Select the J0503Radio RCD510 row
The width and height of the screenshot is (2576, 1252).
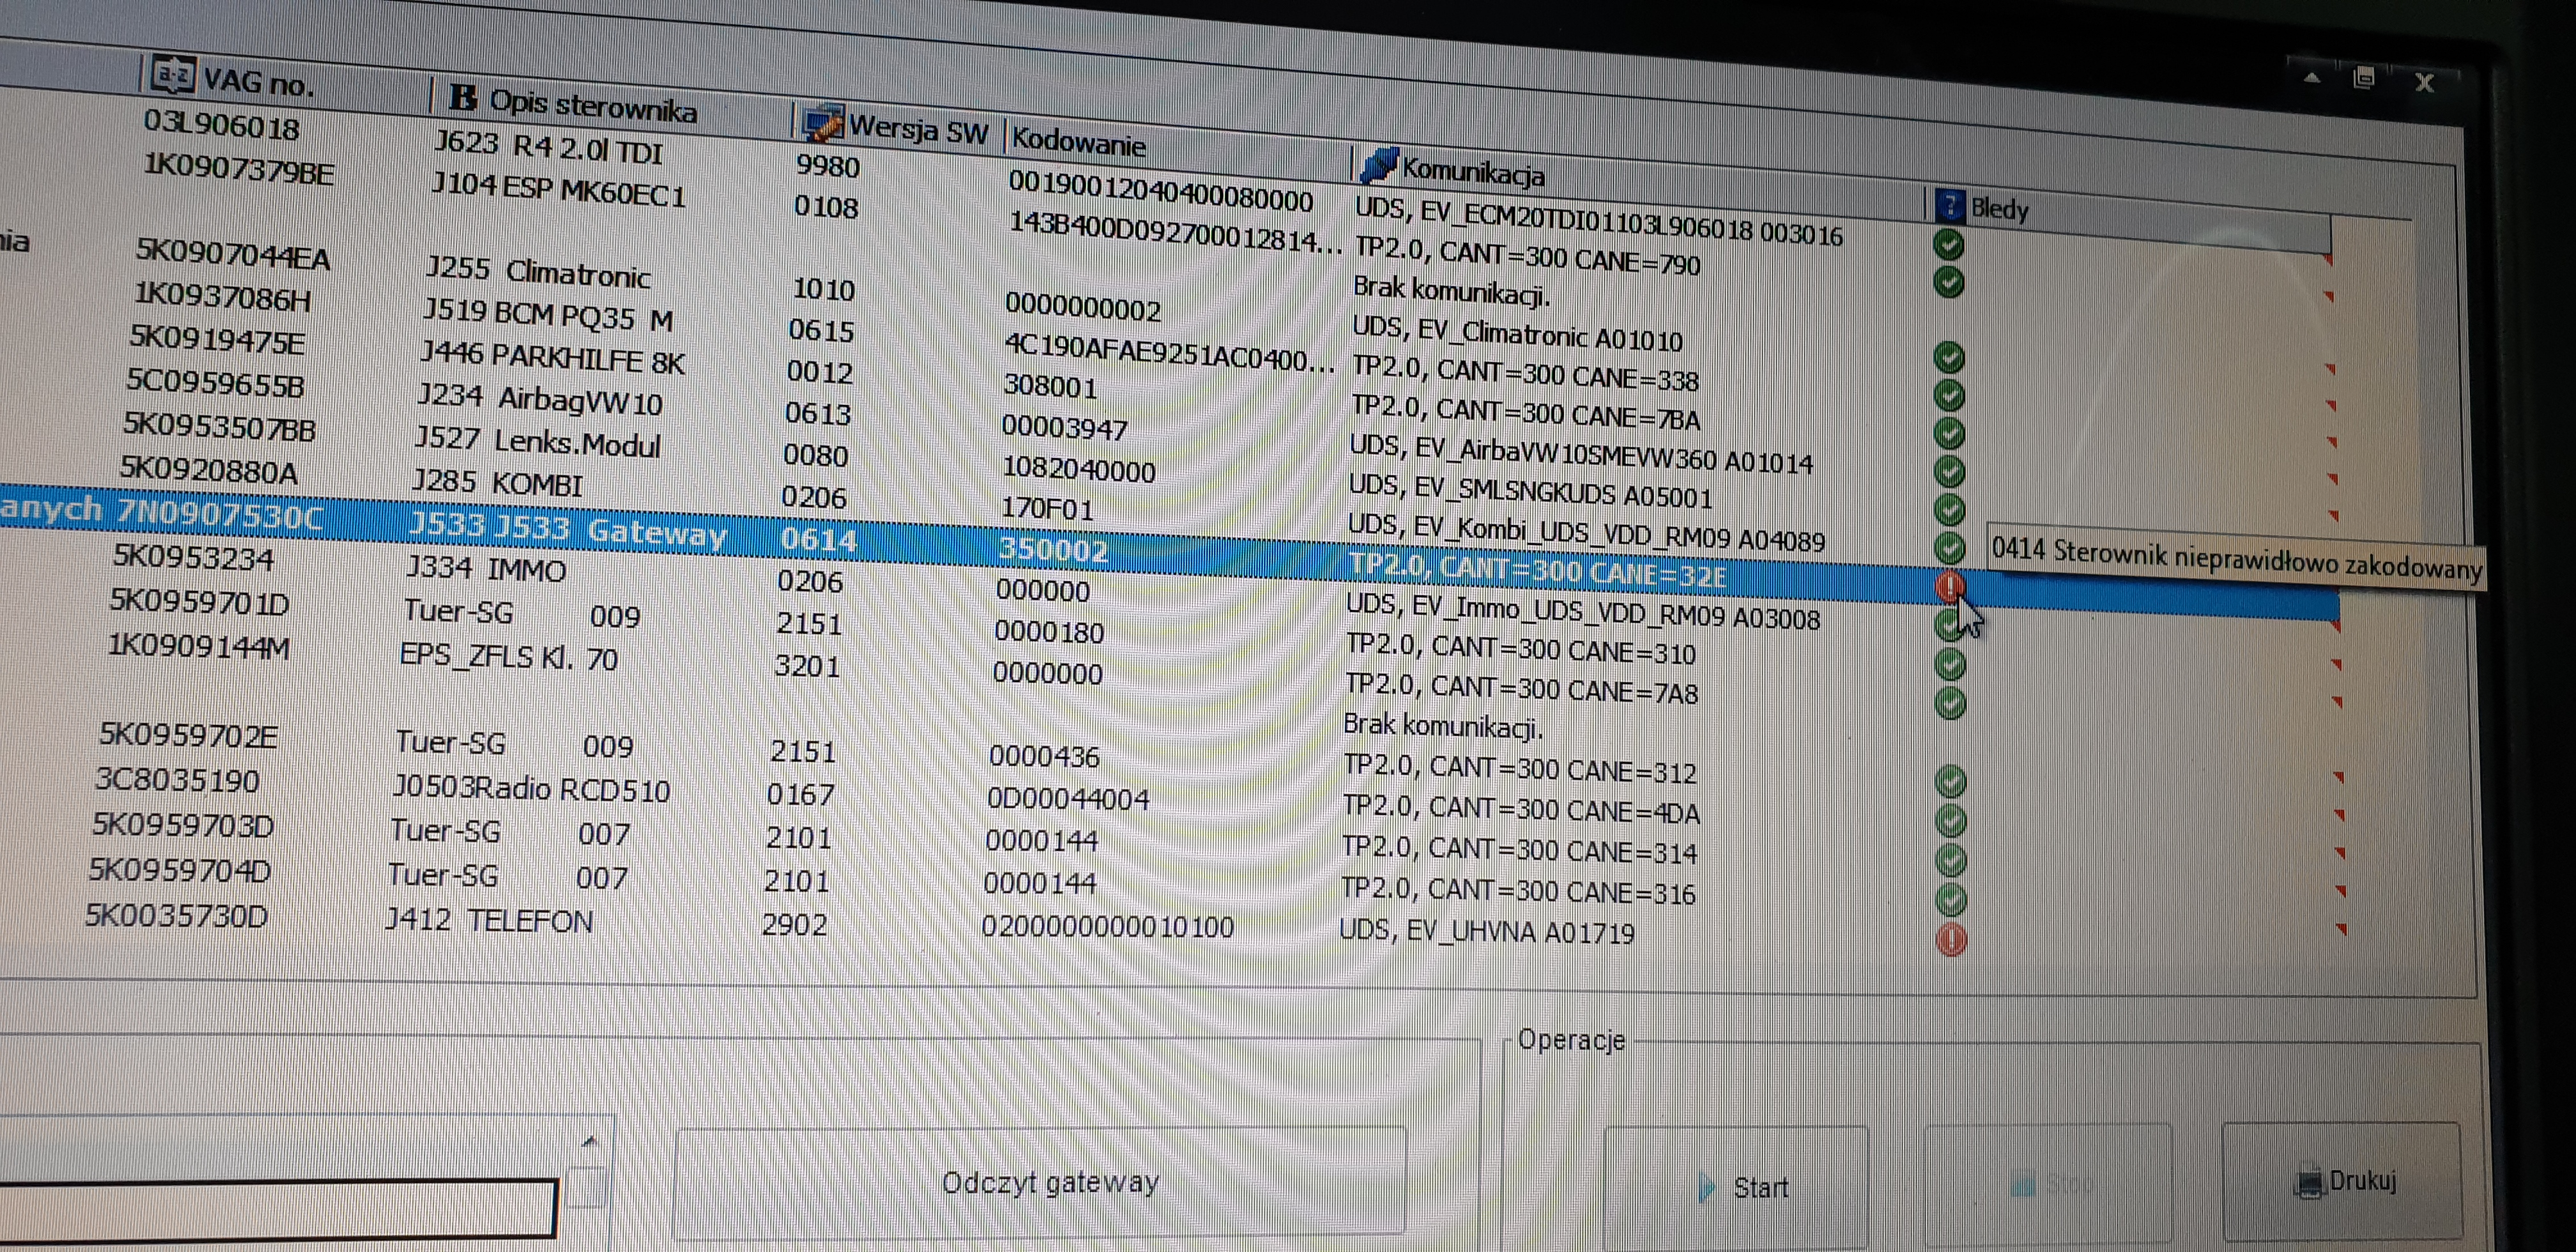[531, 790]
